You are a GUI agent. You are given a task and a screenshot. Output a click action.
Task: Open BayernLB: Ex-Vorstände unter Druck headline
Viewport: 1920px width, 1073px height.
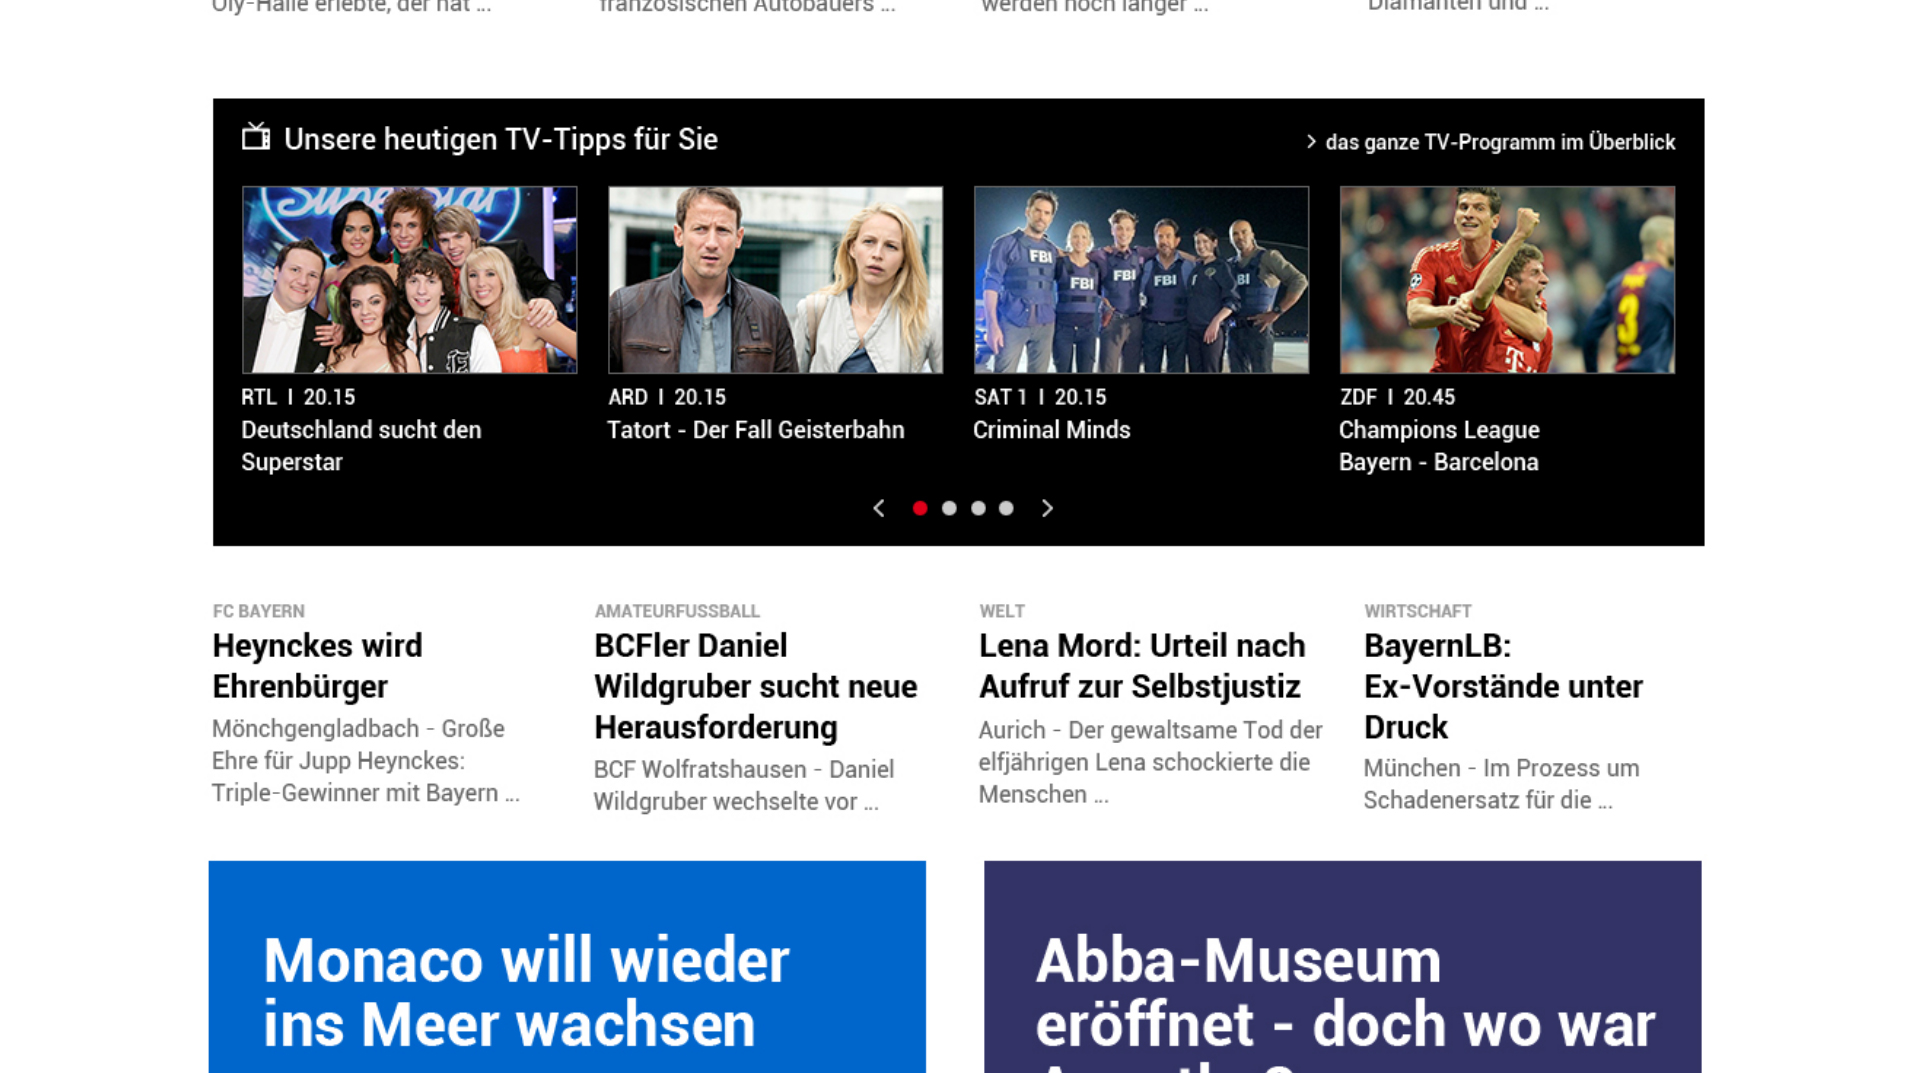tap(1503, 686)
